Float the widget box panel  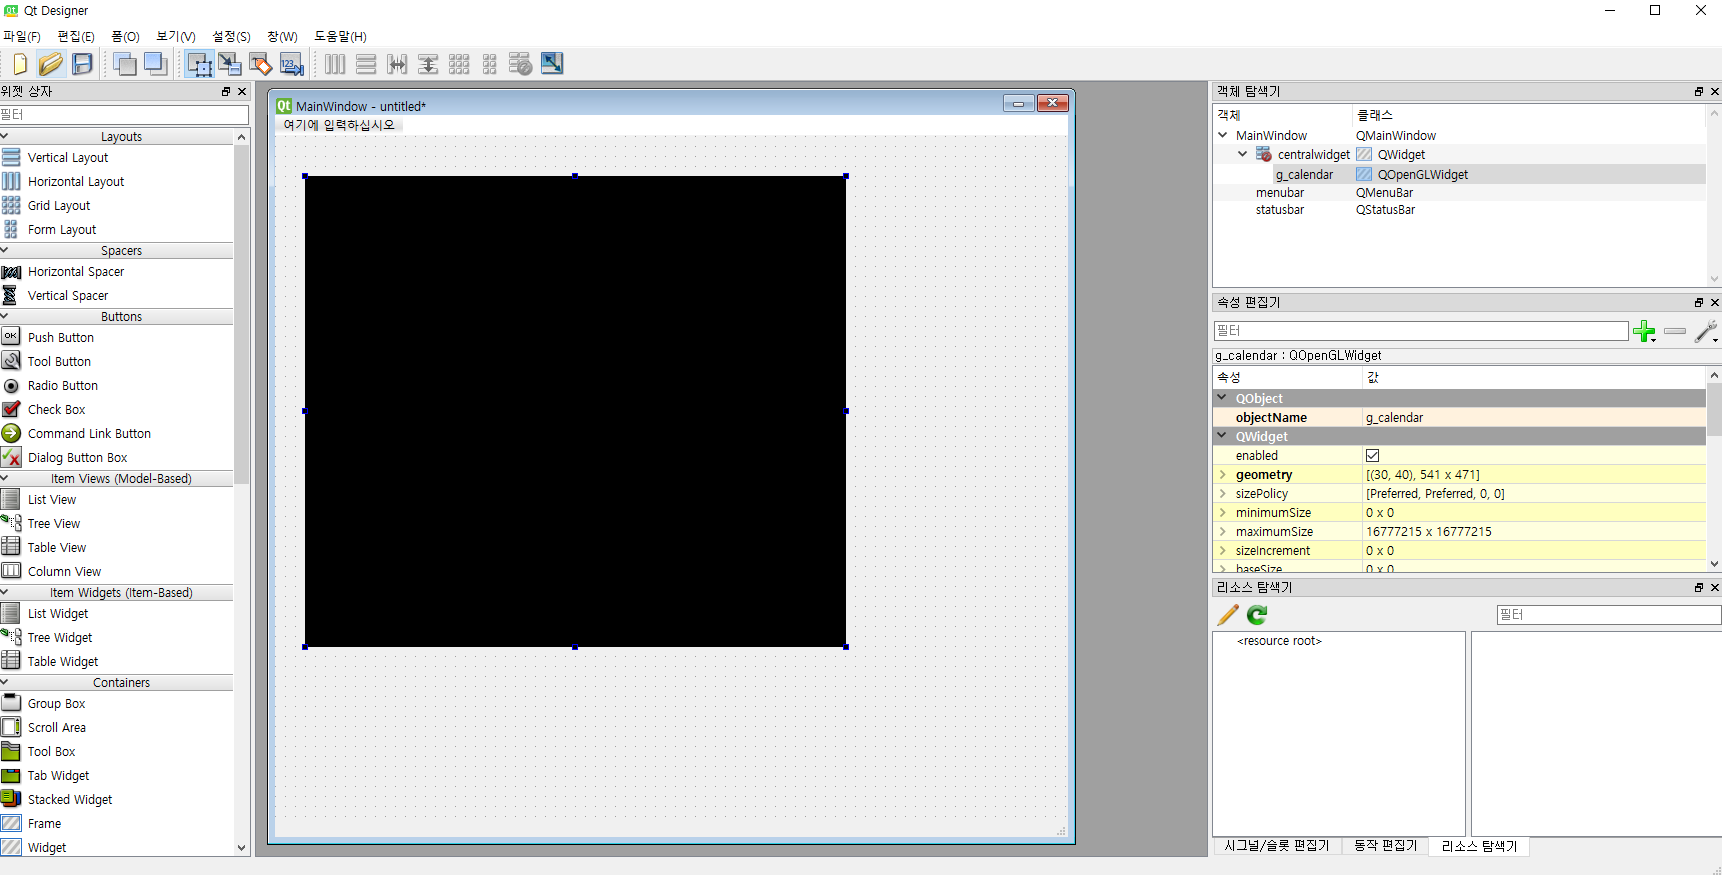coord(226,91)
